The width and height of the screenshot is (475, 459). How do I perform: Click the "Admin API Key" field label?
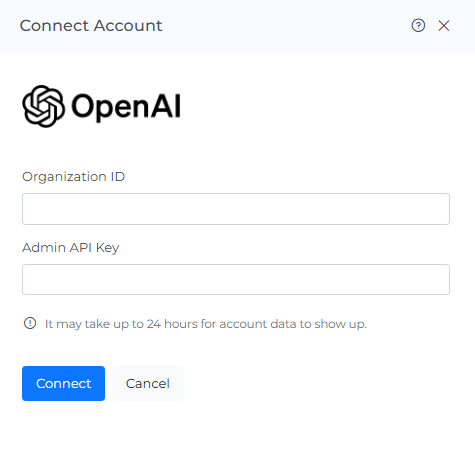pyautogui.click(x=70, y=248)
